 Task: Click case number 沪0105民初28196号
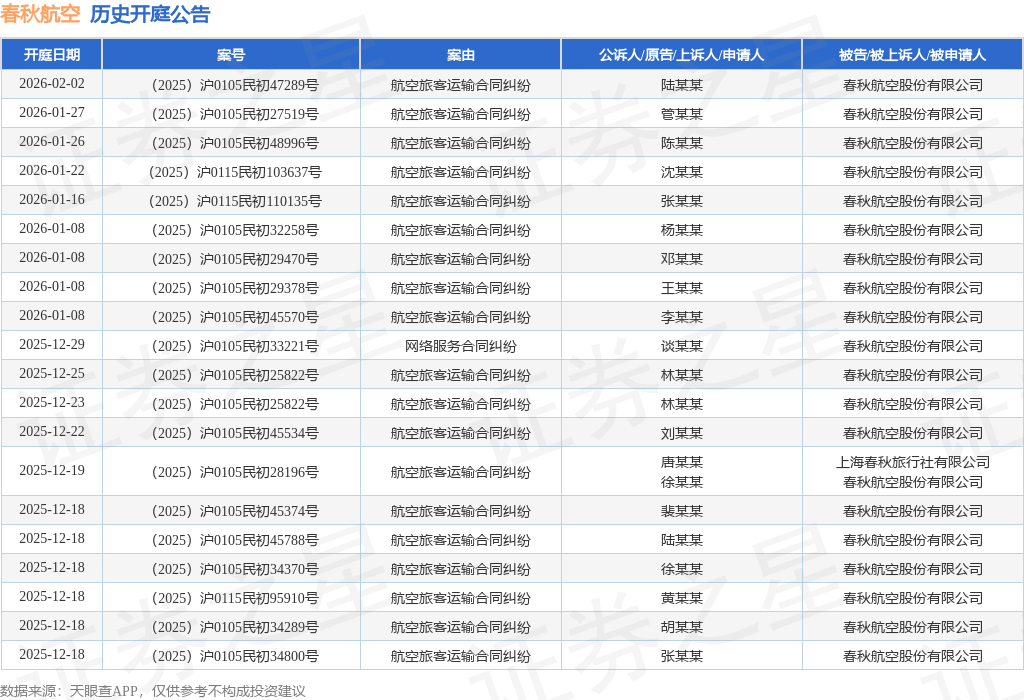[235, 472]
